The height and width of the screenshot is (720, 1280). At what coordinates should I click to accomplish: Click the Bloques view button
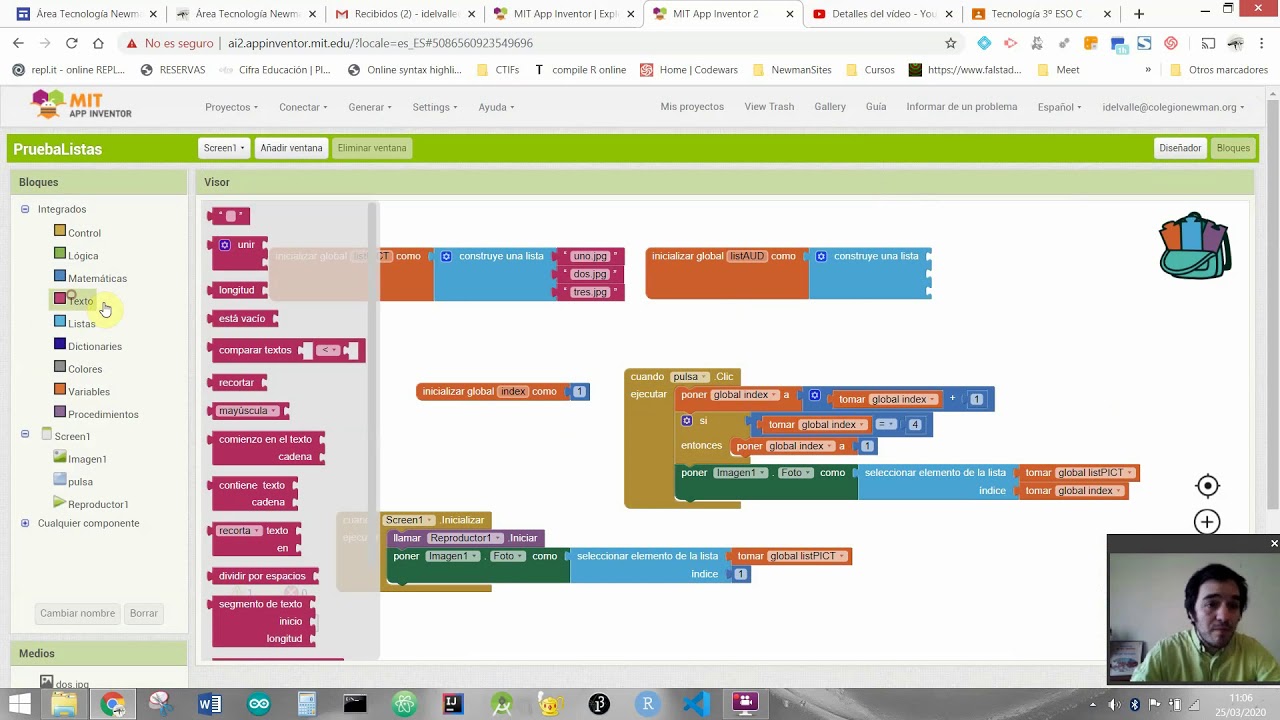pos(1233,148)
